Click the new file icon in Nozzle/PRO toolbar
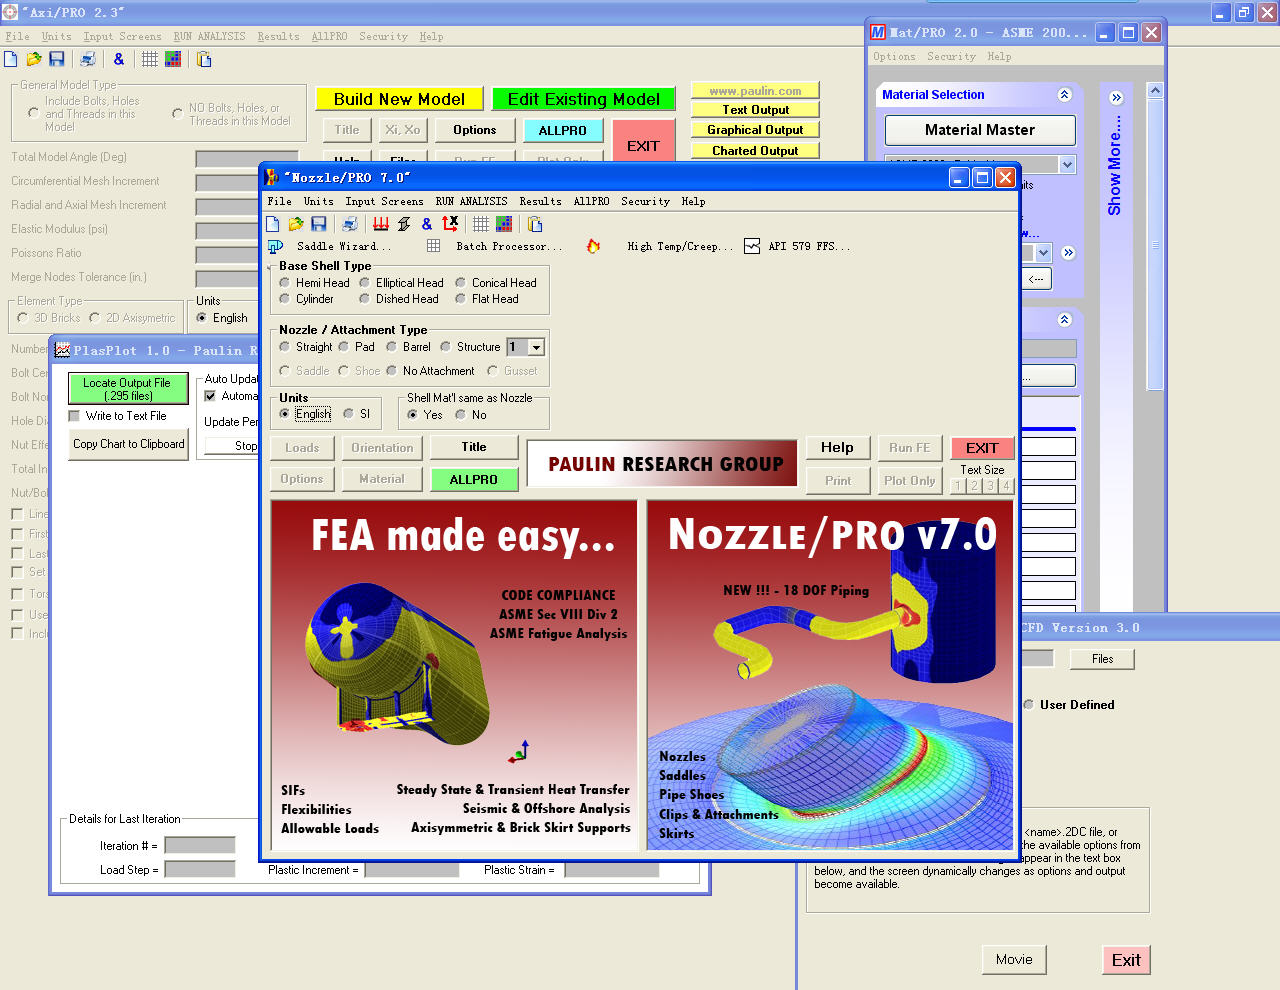The width and height of the screenshot is (1280, 990). point(272,224)
